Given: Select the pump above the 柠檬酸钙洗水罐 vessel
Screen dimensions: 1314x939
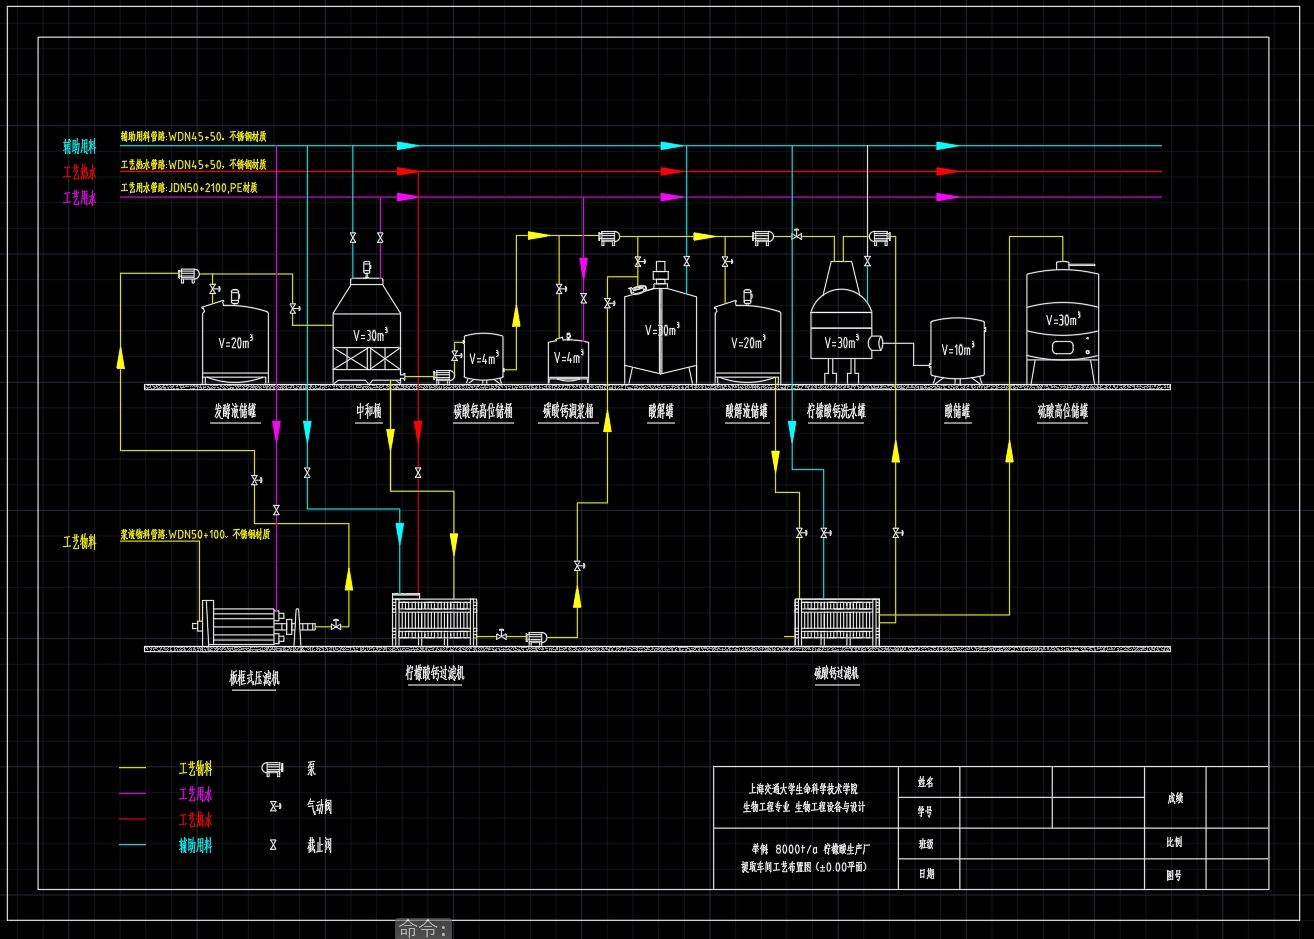Looking at the screenshot, I should [x=880, y=237].
